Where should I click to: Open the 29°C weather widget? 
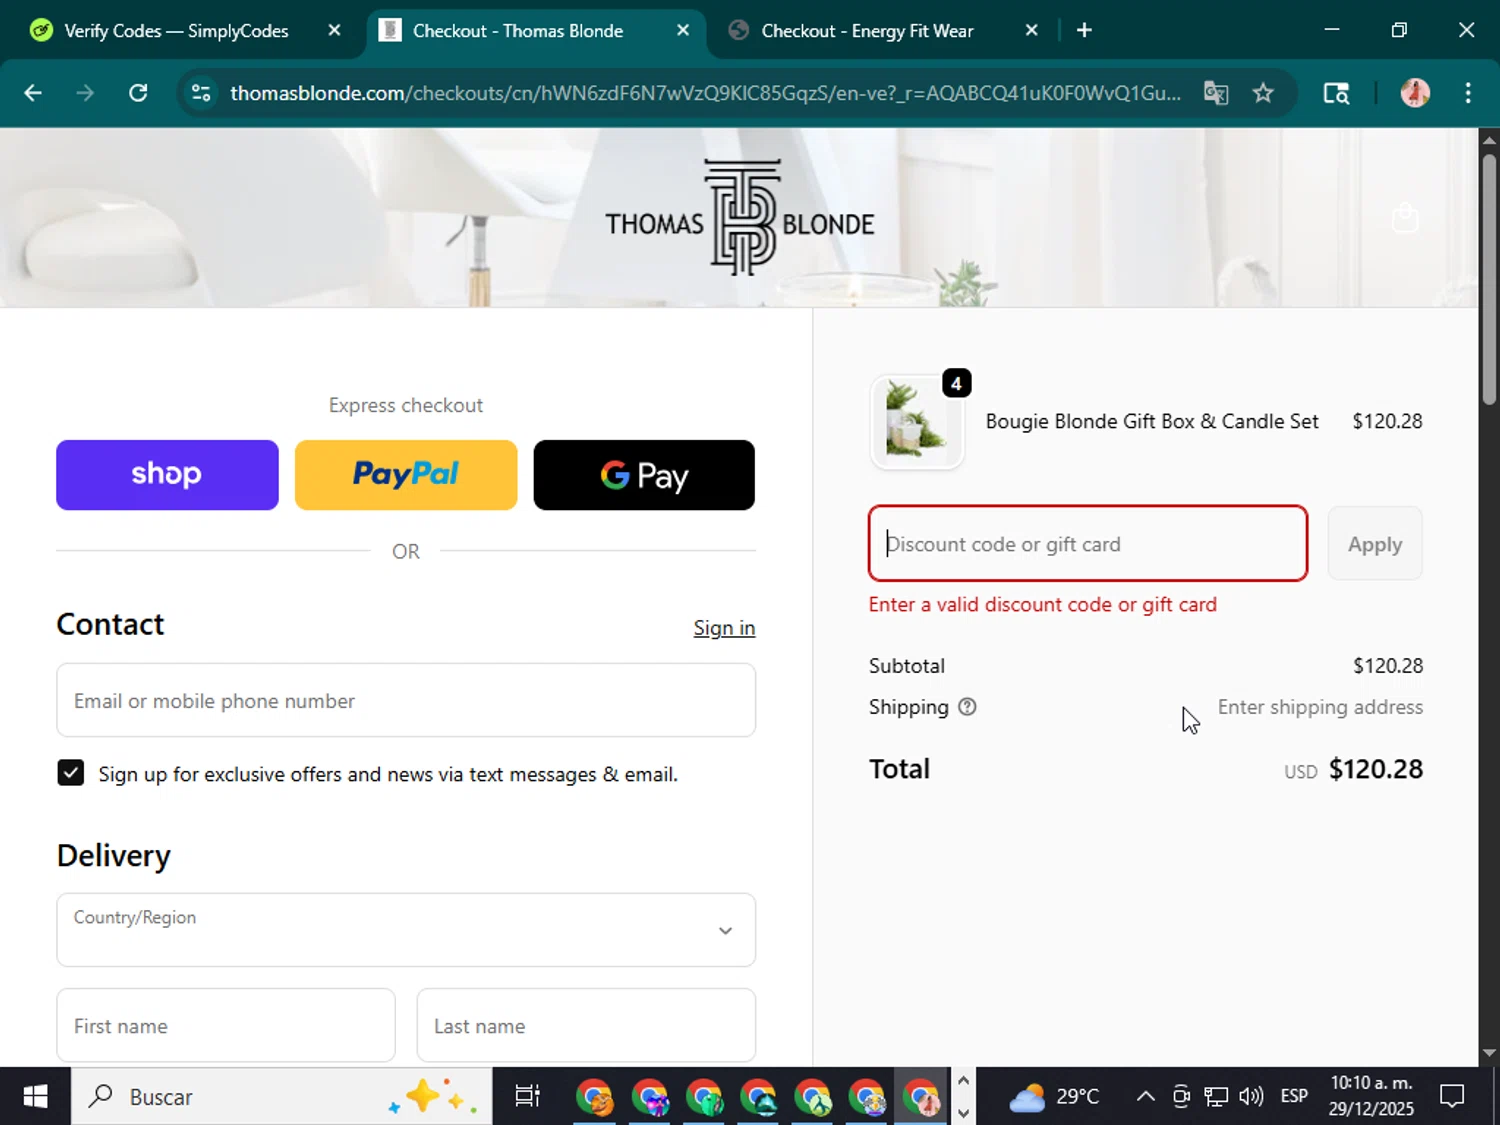[x=1054, y=1097]
